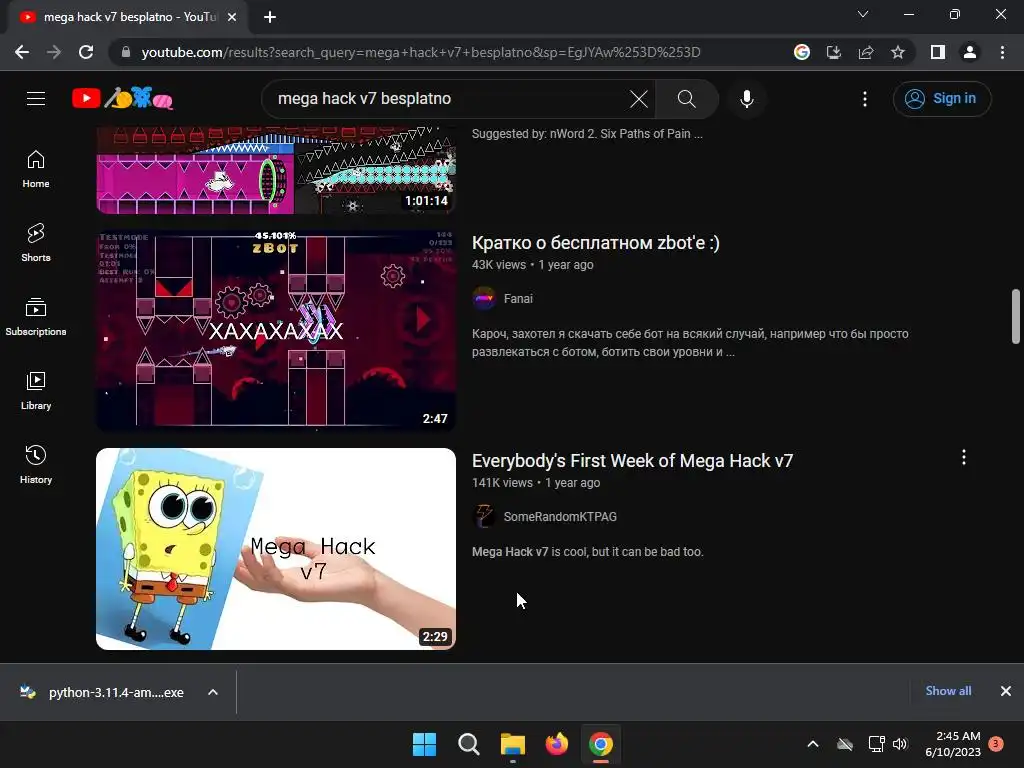The width and height of the screenshot is (1024, 768).
Task: Open YouTube settings three-dot menu
Action: [865, 99]
